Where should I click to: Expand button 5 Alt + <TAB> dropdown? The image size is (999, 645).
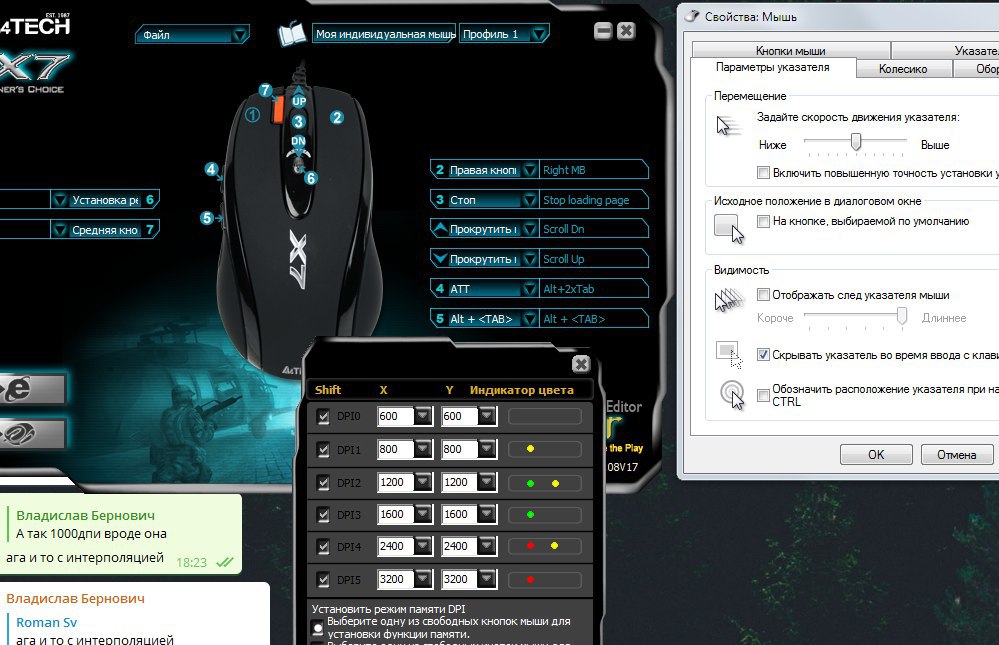pos(529,319)
